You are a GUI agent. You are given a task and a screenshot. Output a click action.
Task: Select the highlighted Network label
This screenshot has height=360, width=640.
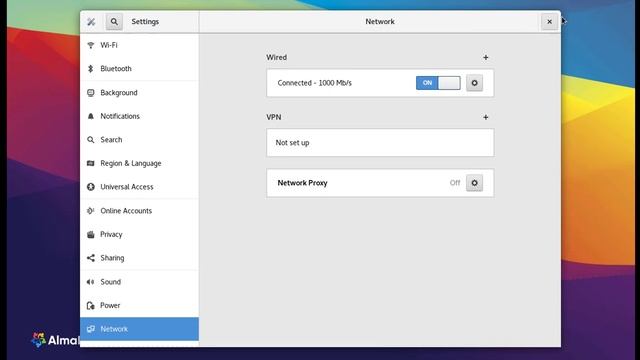tap(114, 329)
